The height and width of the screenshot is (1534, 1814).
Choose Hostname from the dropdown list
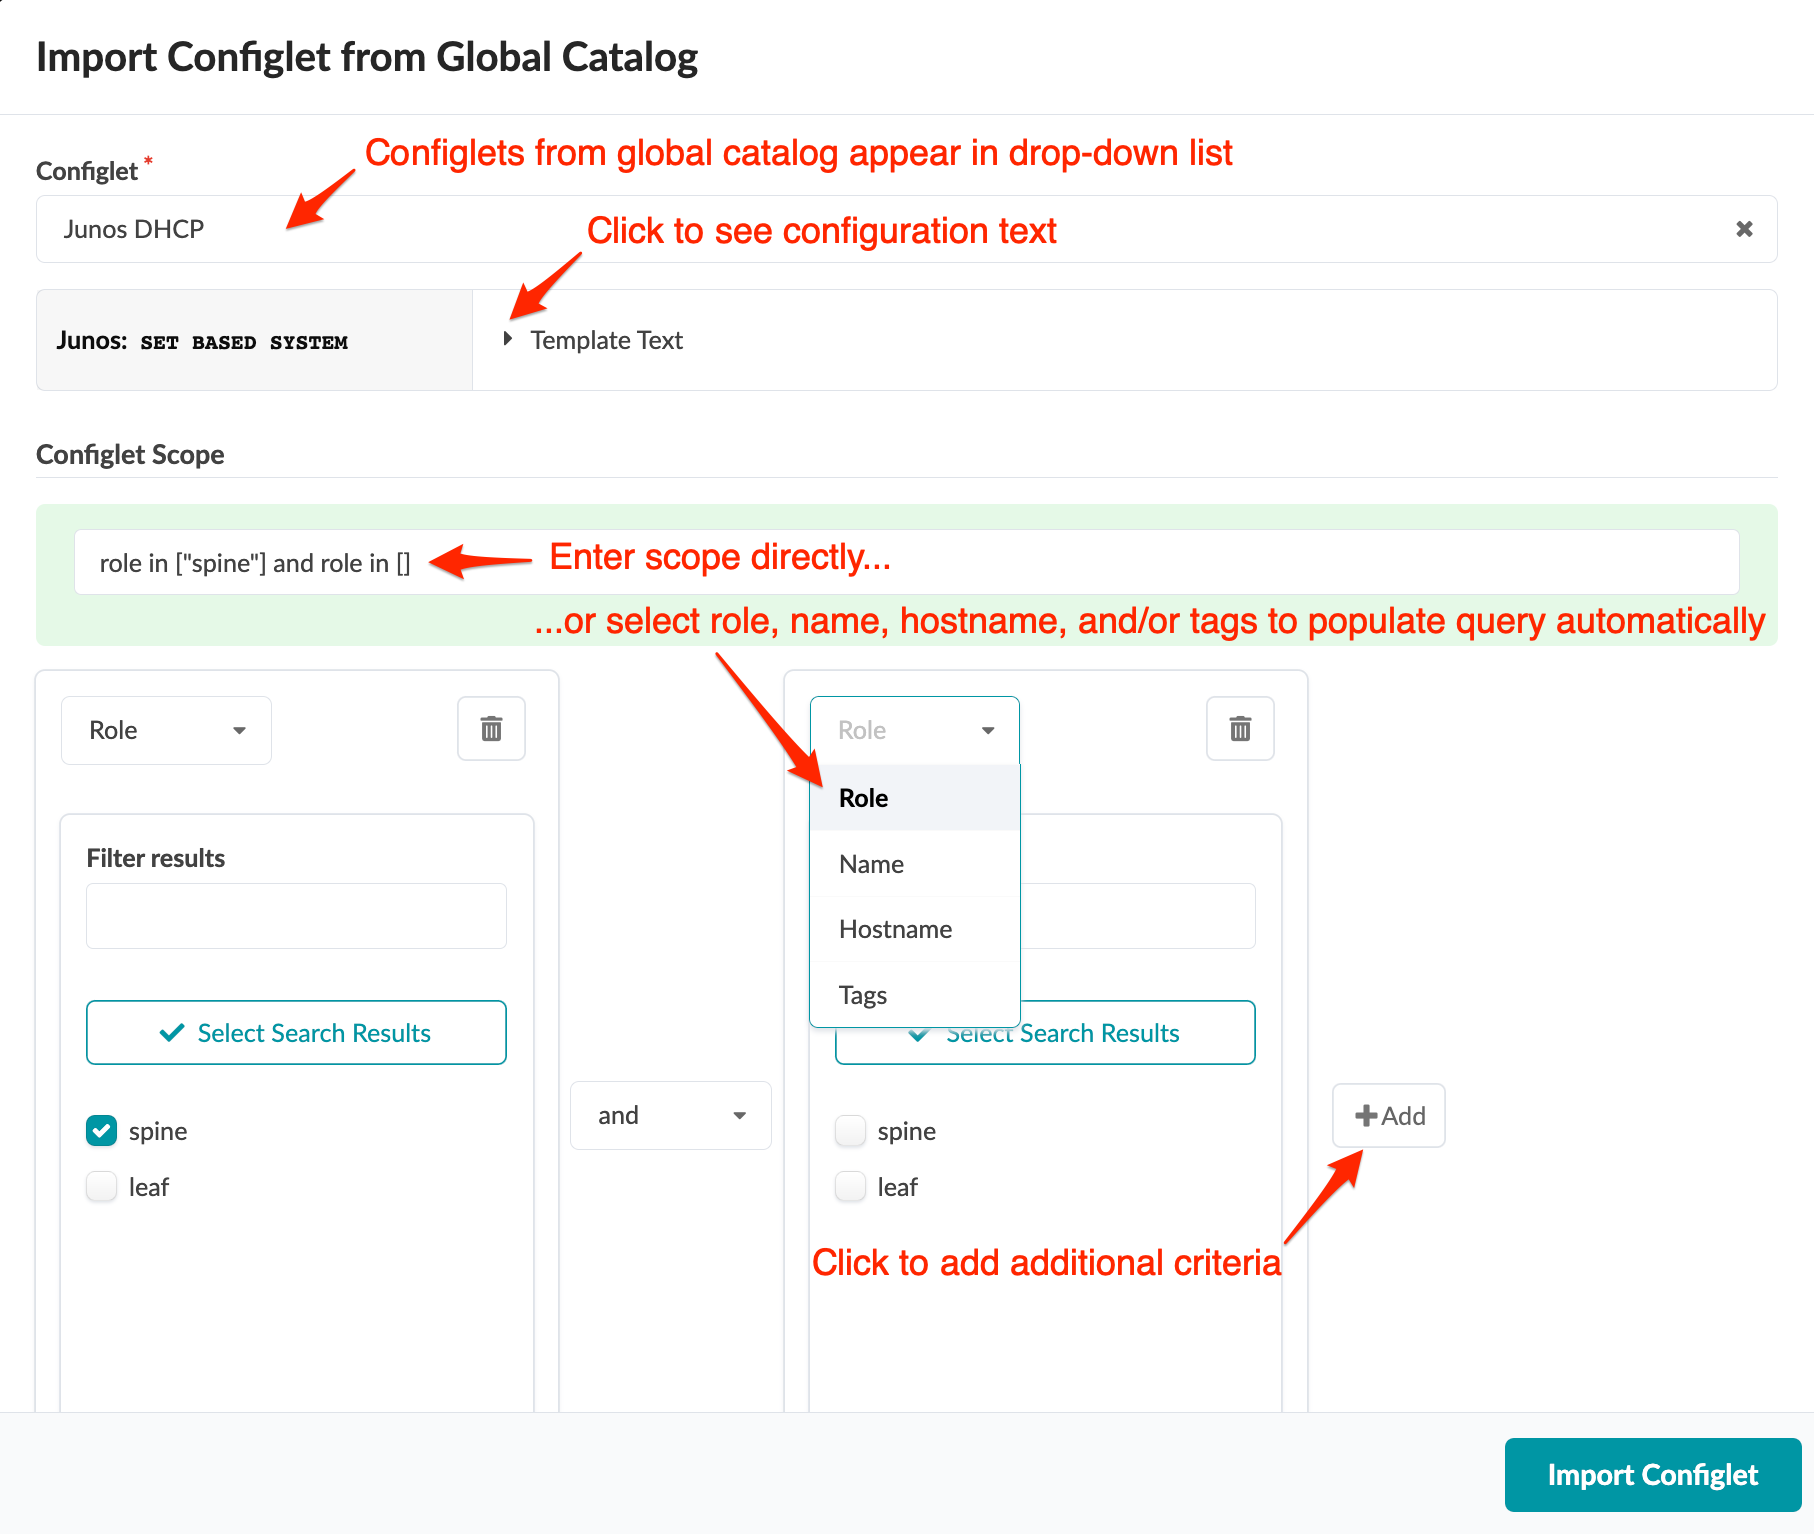coord(895,929)
